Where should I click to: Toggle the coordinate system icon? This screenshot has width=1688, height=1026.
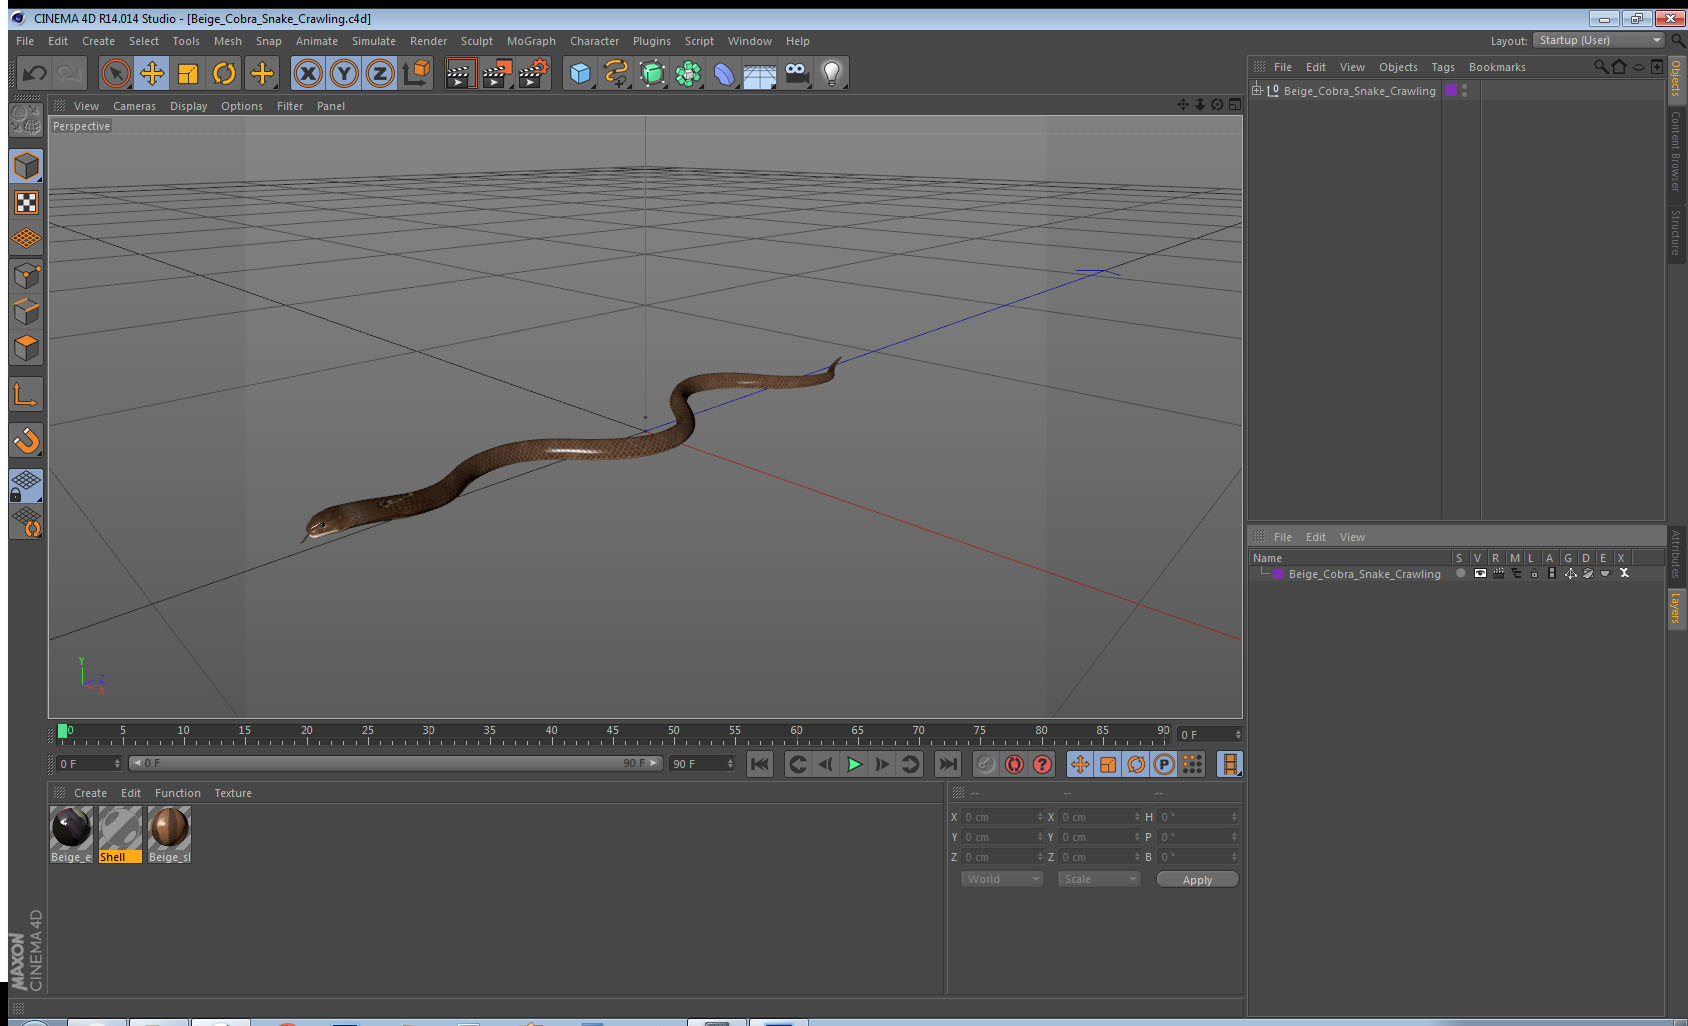pos(416,73)
